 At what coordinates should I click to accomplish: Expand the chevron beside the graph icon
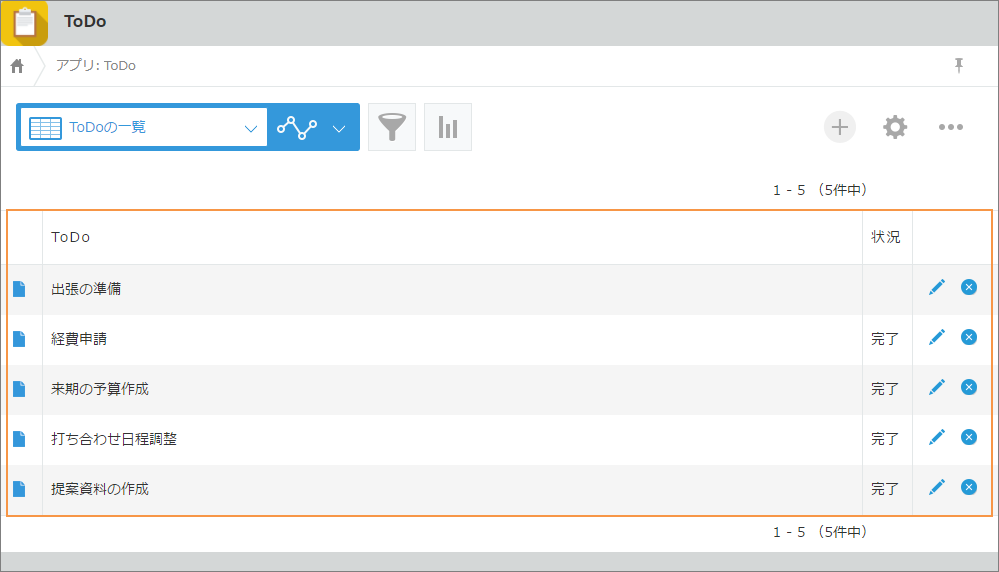[339, 128]
